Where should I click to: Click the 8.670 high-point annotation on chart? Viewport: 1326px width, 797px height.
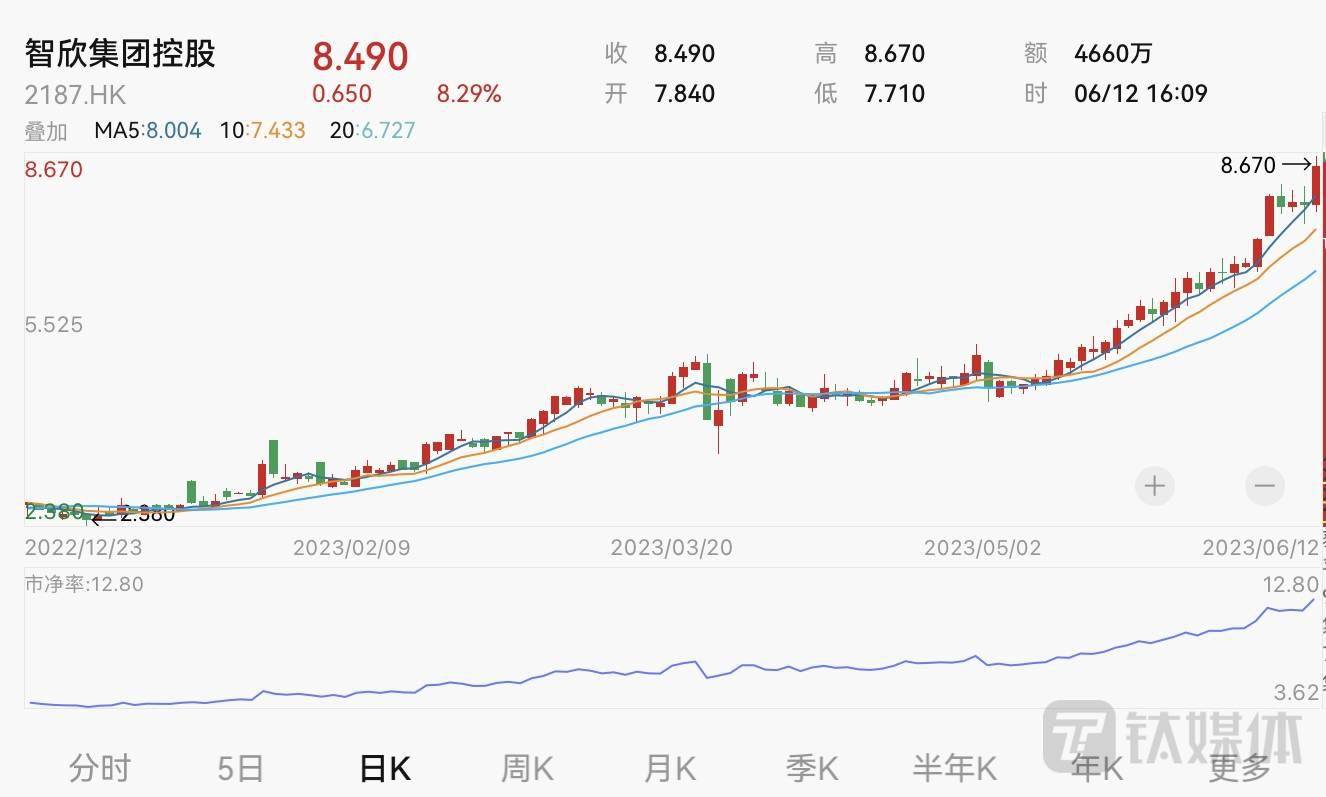pos(1248,165)
